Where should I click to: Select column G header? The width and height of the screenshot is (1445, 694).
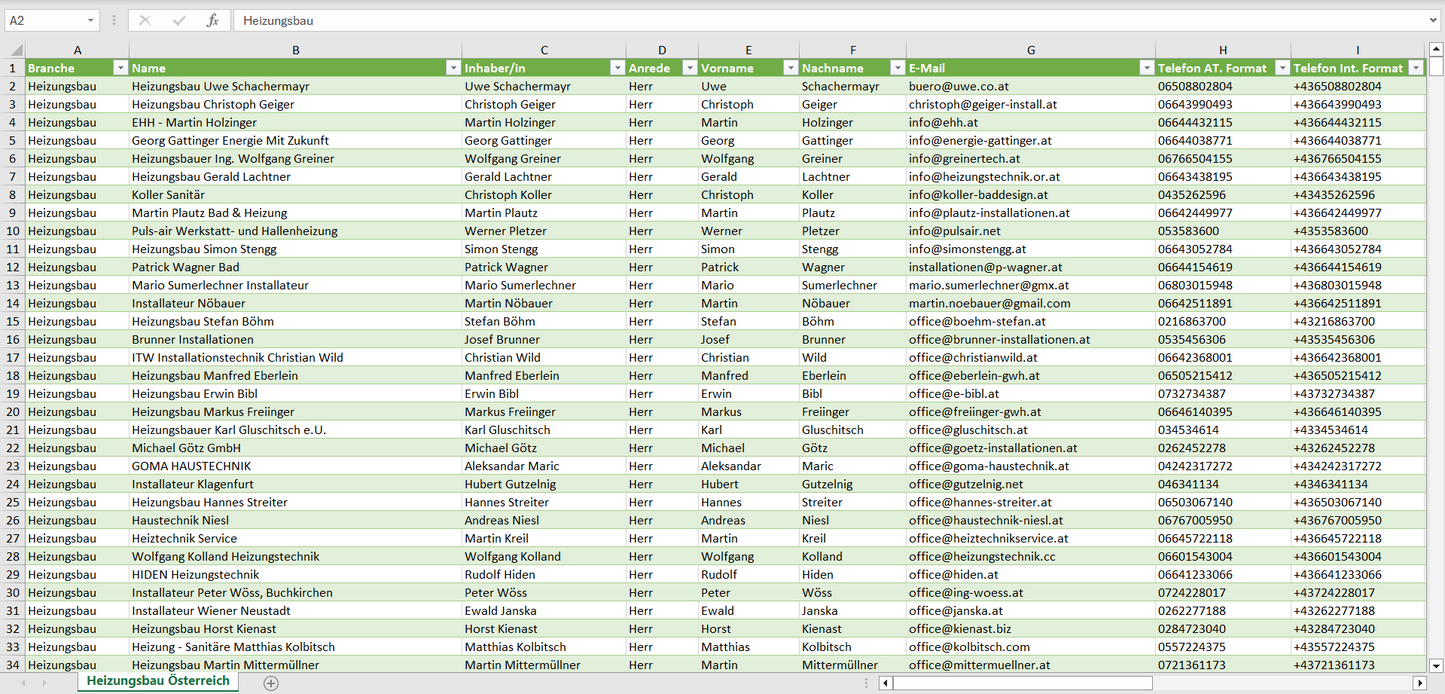coord(1030,50)
